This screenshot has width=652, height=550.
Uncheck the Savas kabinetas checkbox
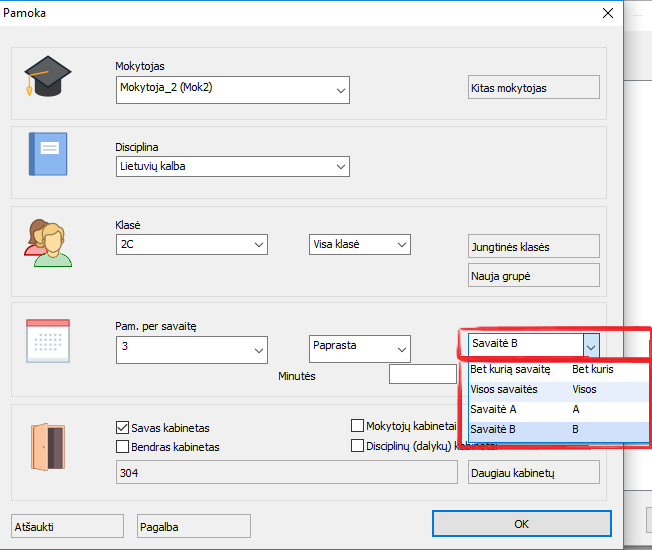coord(123,428)
